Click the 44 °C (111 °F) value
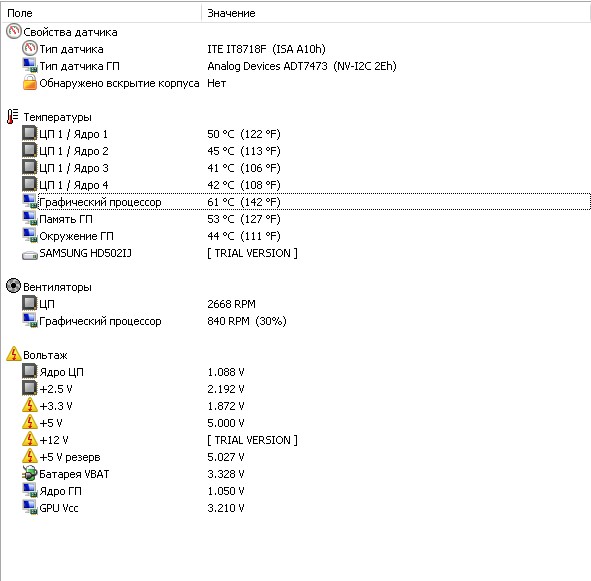Viewport: 591px width, 581px height. coord(244,236)
